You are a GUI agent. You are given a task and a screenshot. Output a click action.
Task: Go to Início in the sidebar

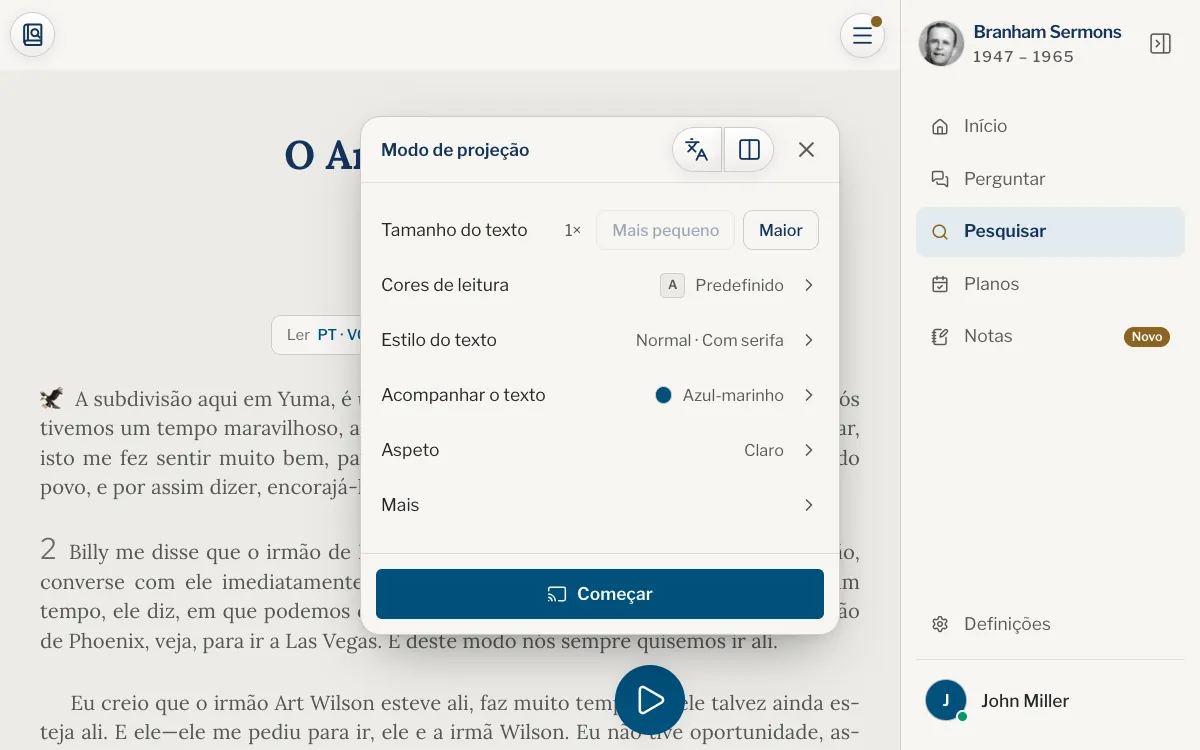[x=1050, y=126]
